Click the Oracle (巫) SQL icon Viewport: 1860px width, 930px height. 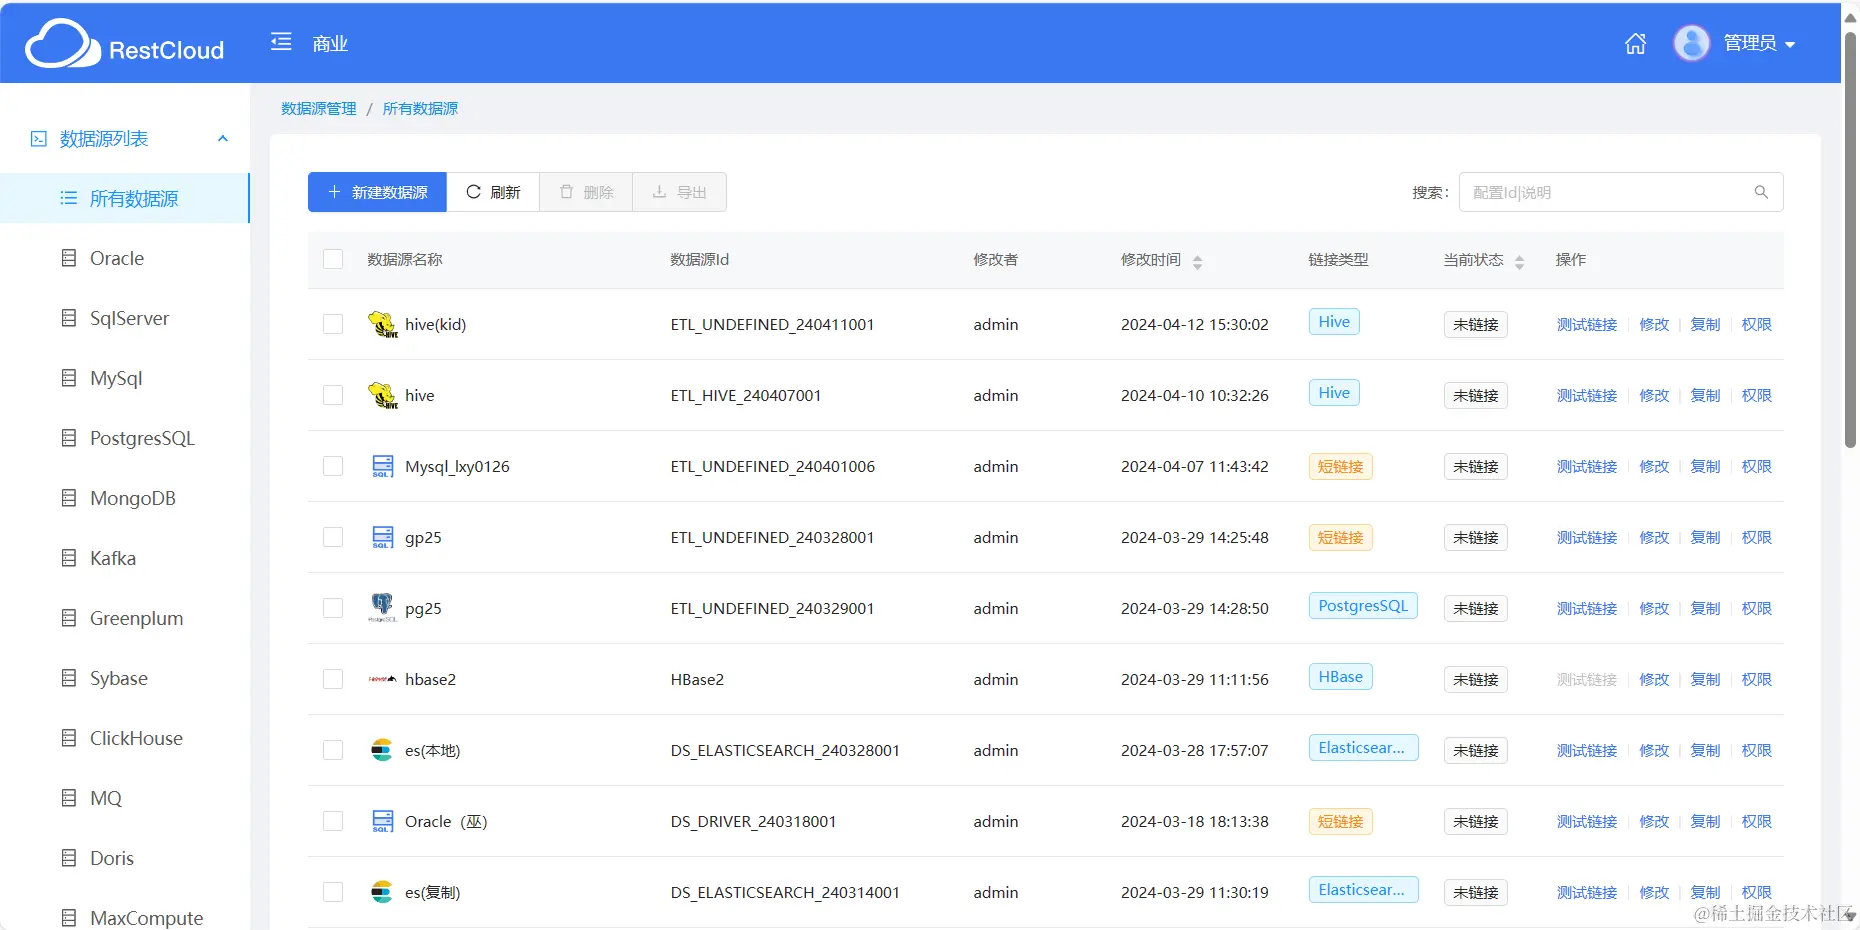[382, 821]
